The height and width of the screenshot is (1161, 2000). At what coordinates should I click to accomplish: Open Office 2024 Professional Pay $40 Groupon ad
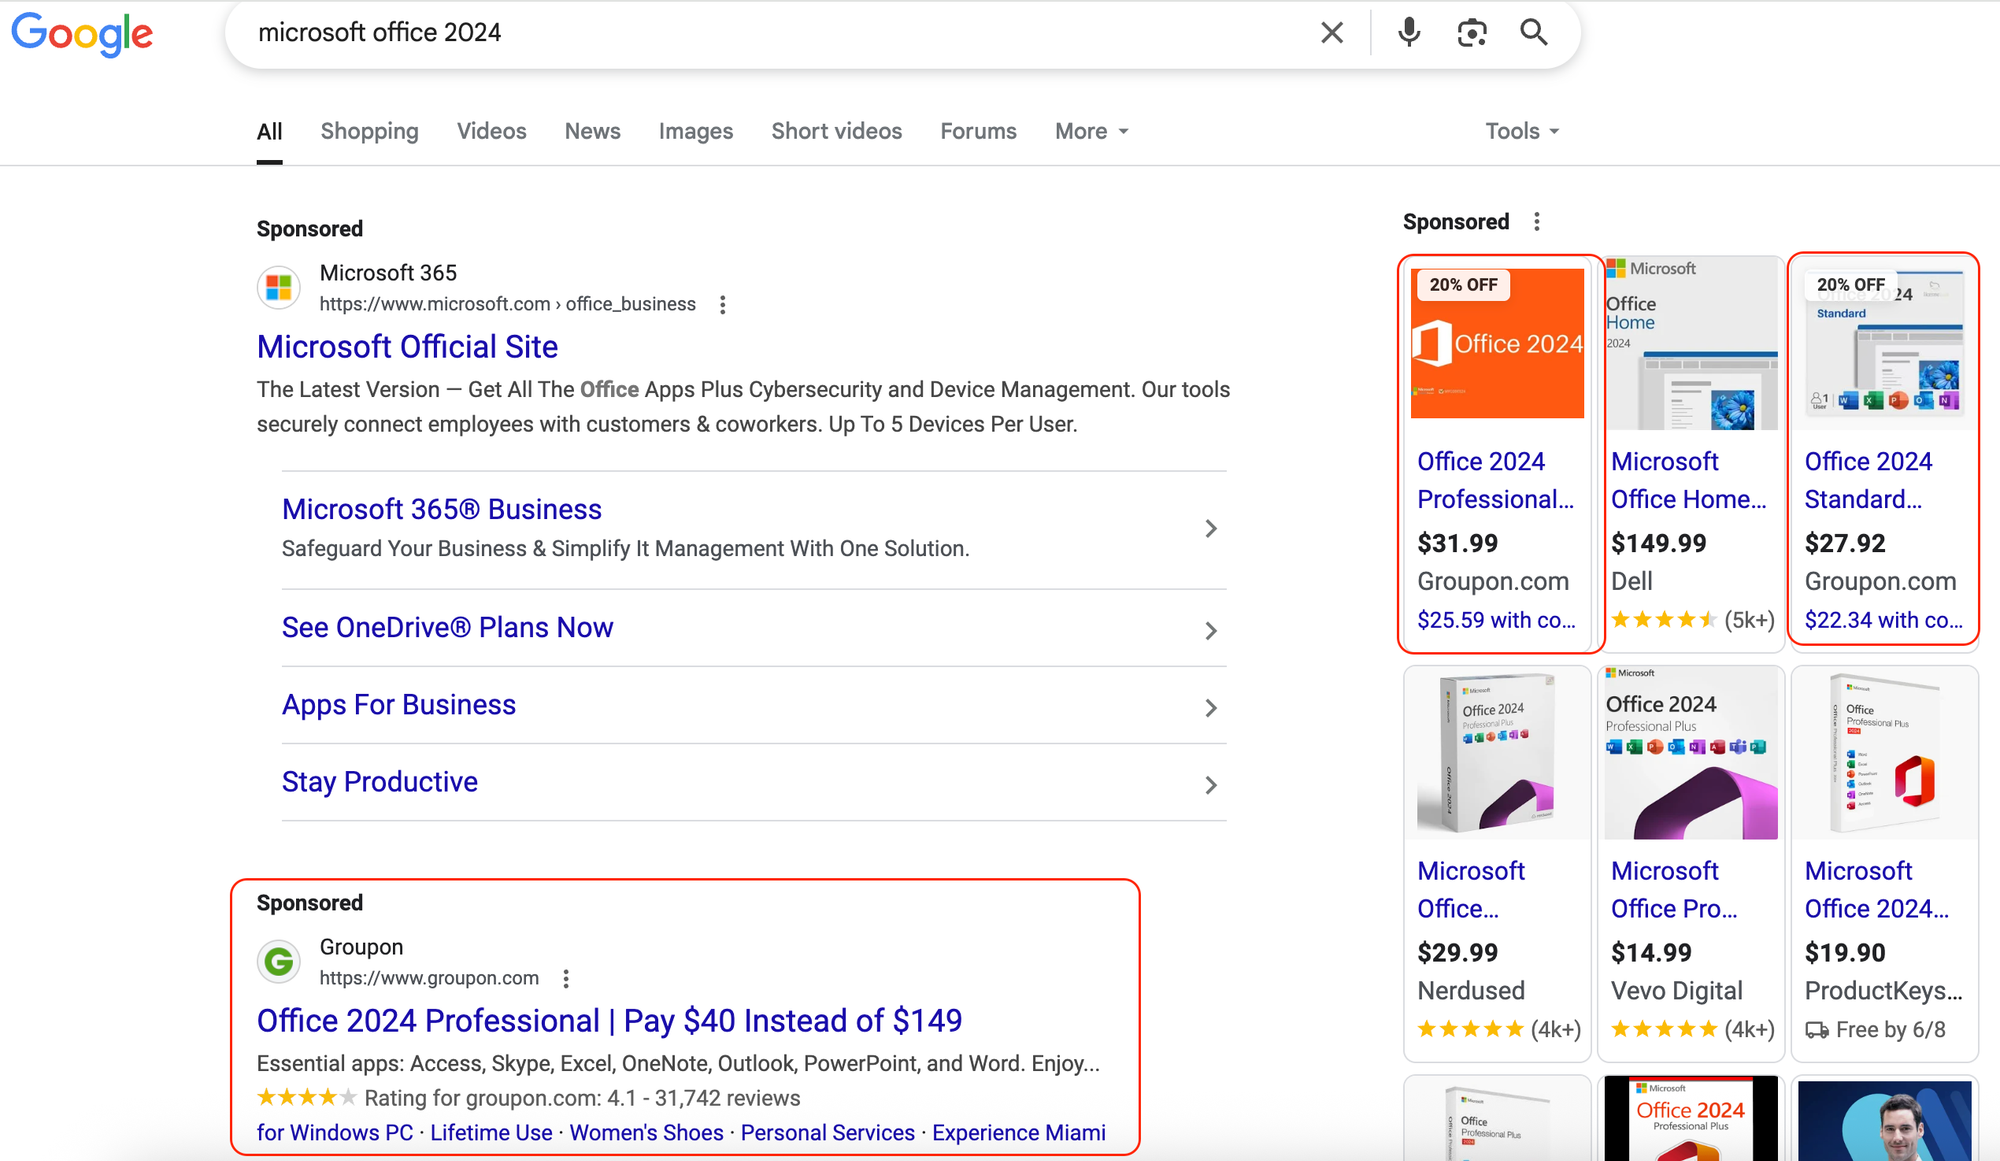click(x=609, y=1021)
